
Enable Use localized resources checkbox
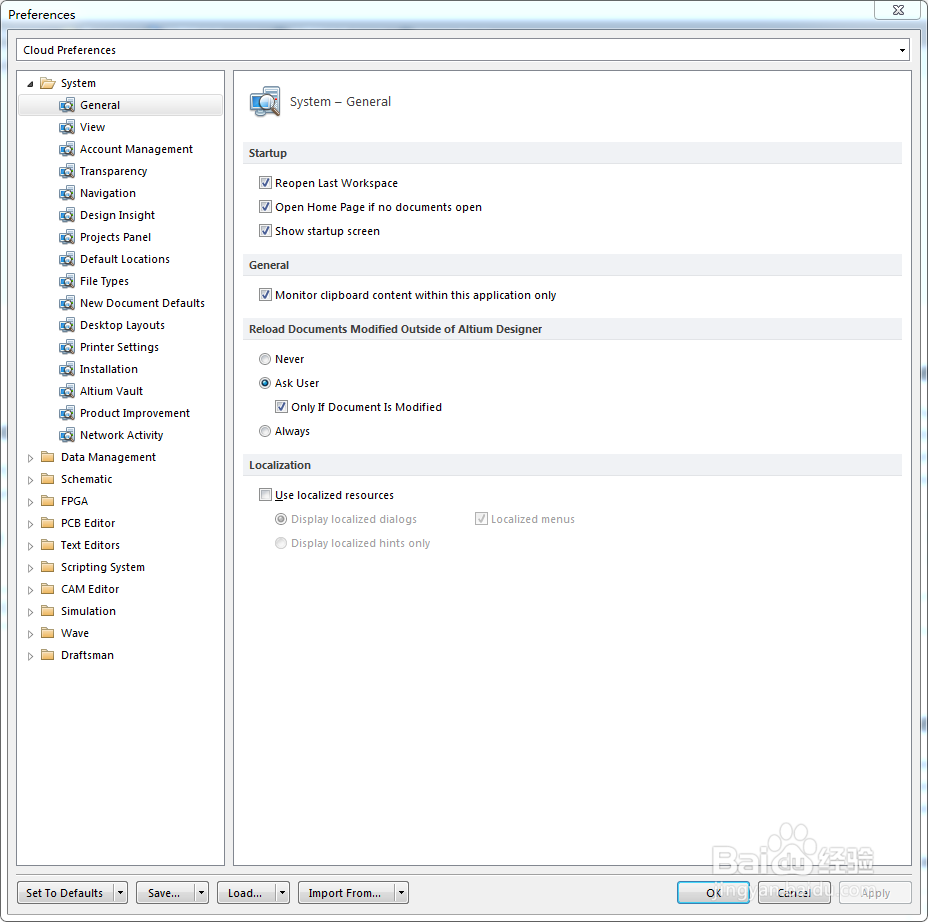tap(265, 495)
